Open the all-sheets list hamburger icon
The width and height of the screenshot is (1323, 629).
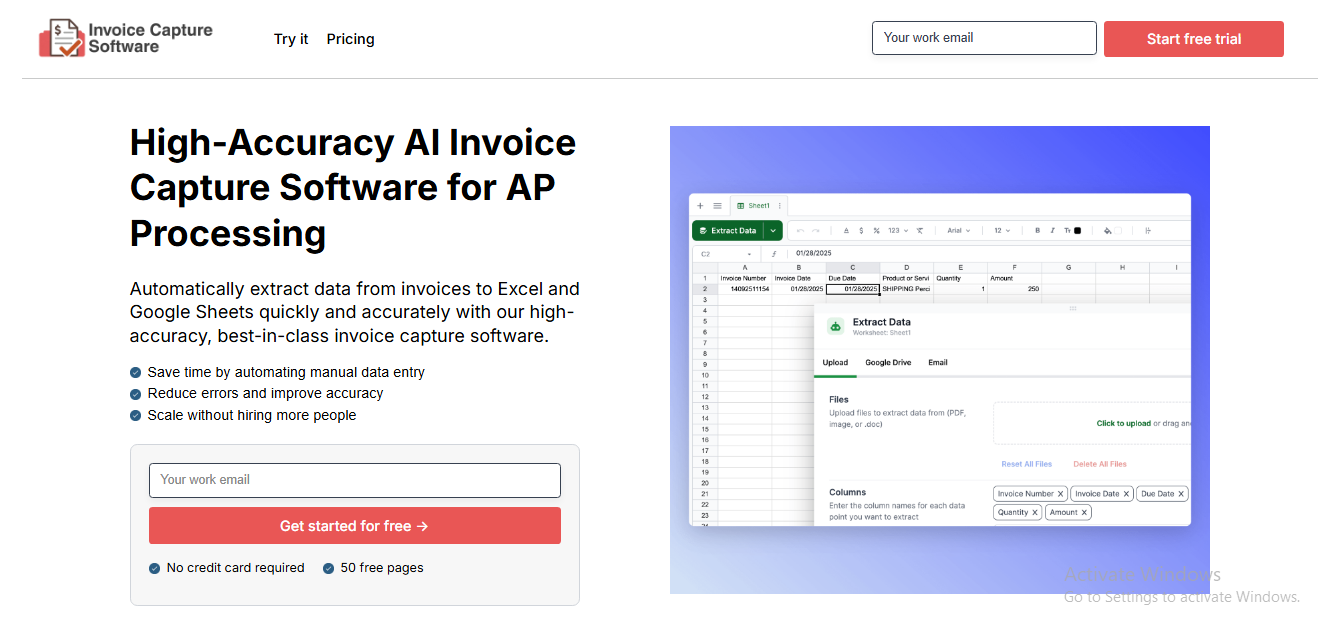(717, 206)
